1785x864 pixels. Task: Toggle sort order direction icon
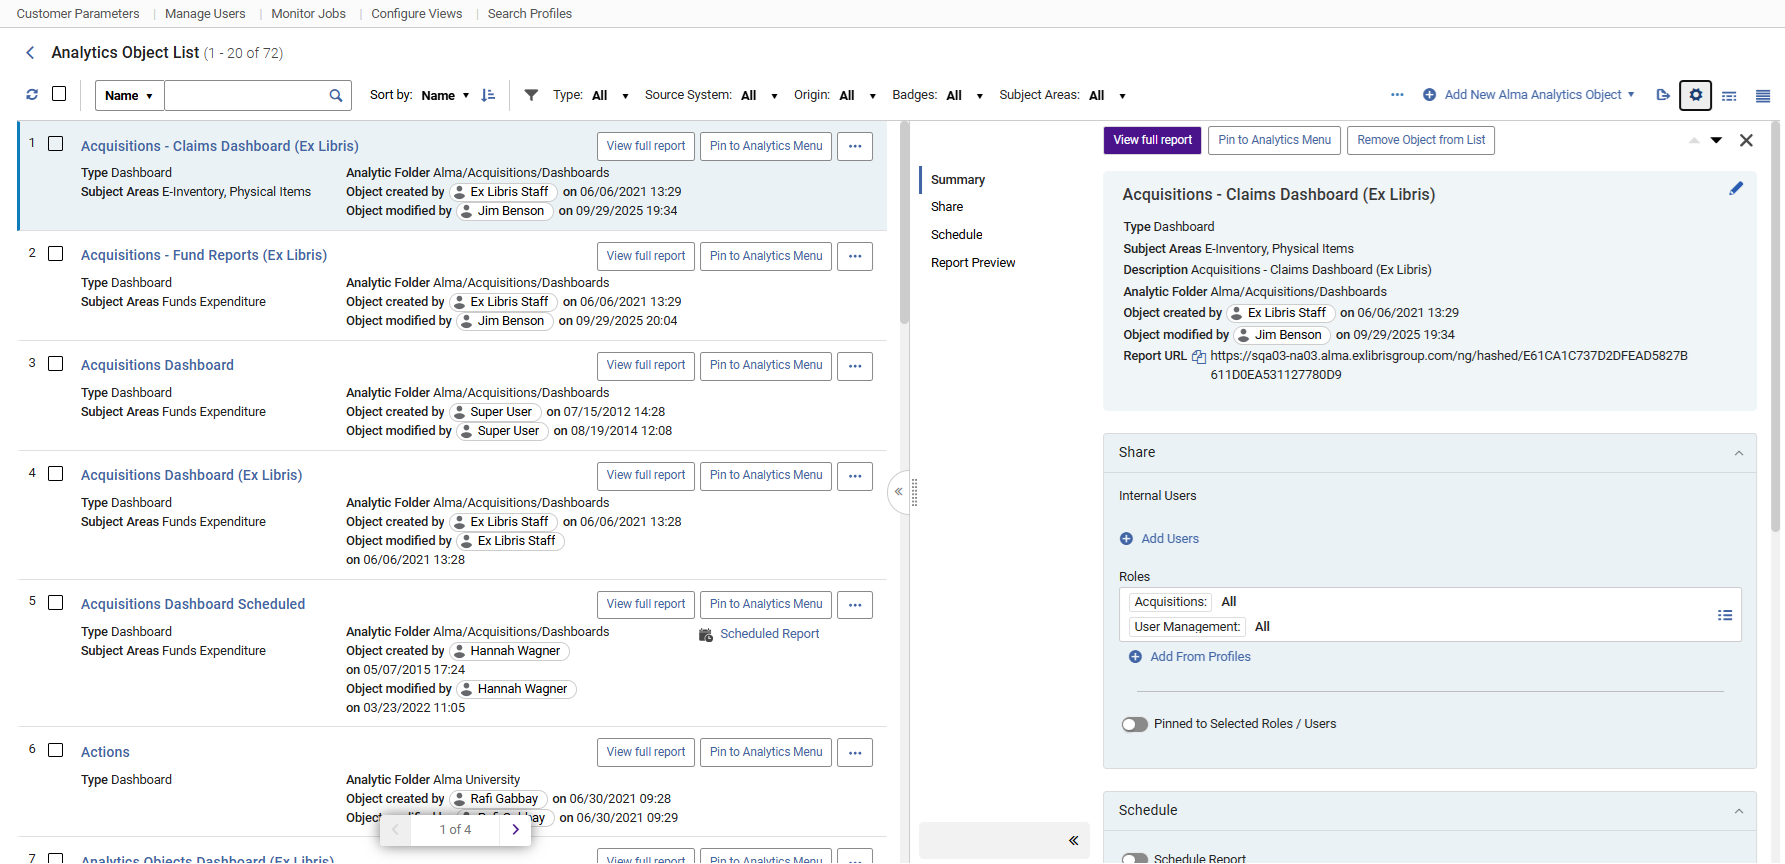[x=488, y=95]
